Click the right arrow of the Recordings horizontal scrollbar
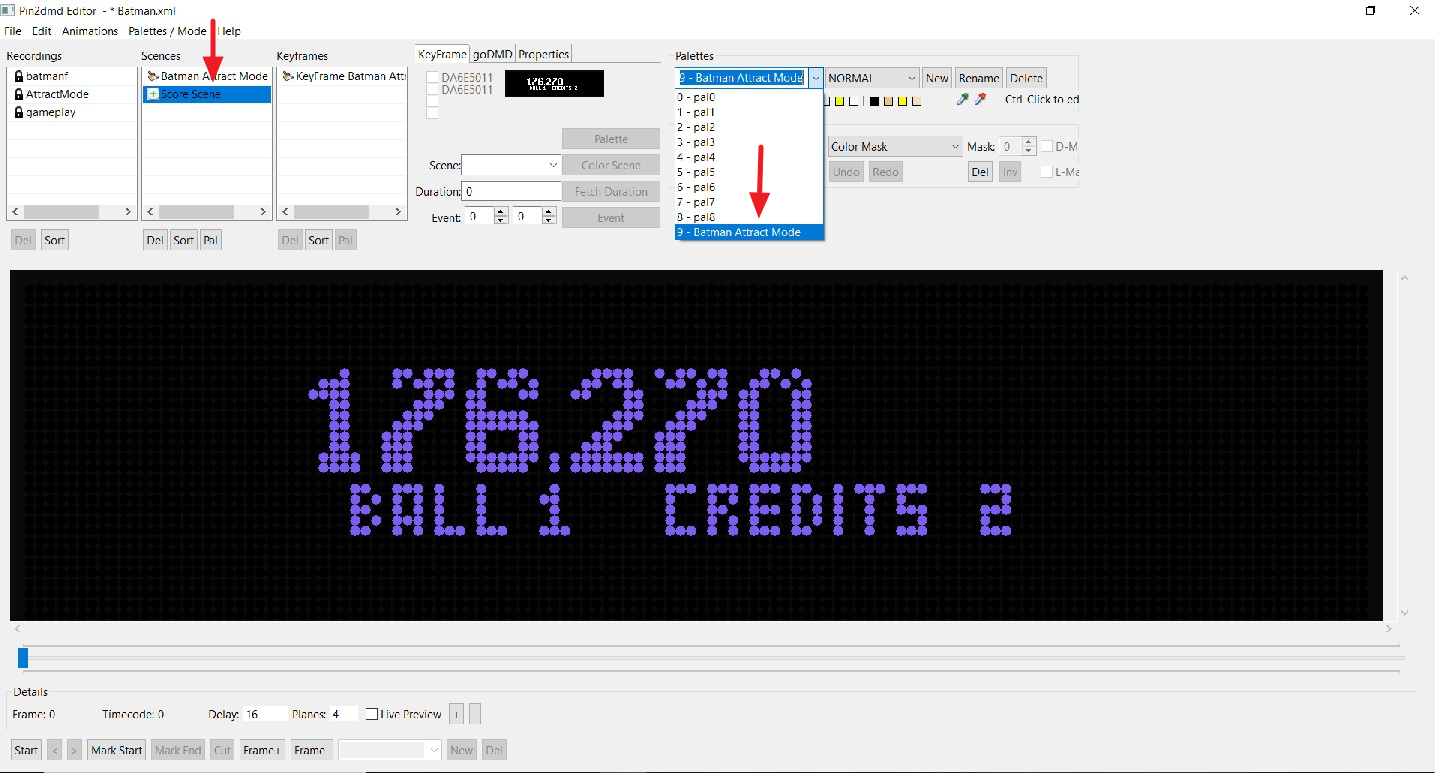Image resolution: width=1435 pixels, height=773 pixels. click(x=128, y=212)
